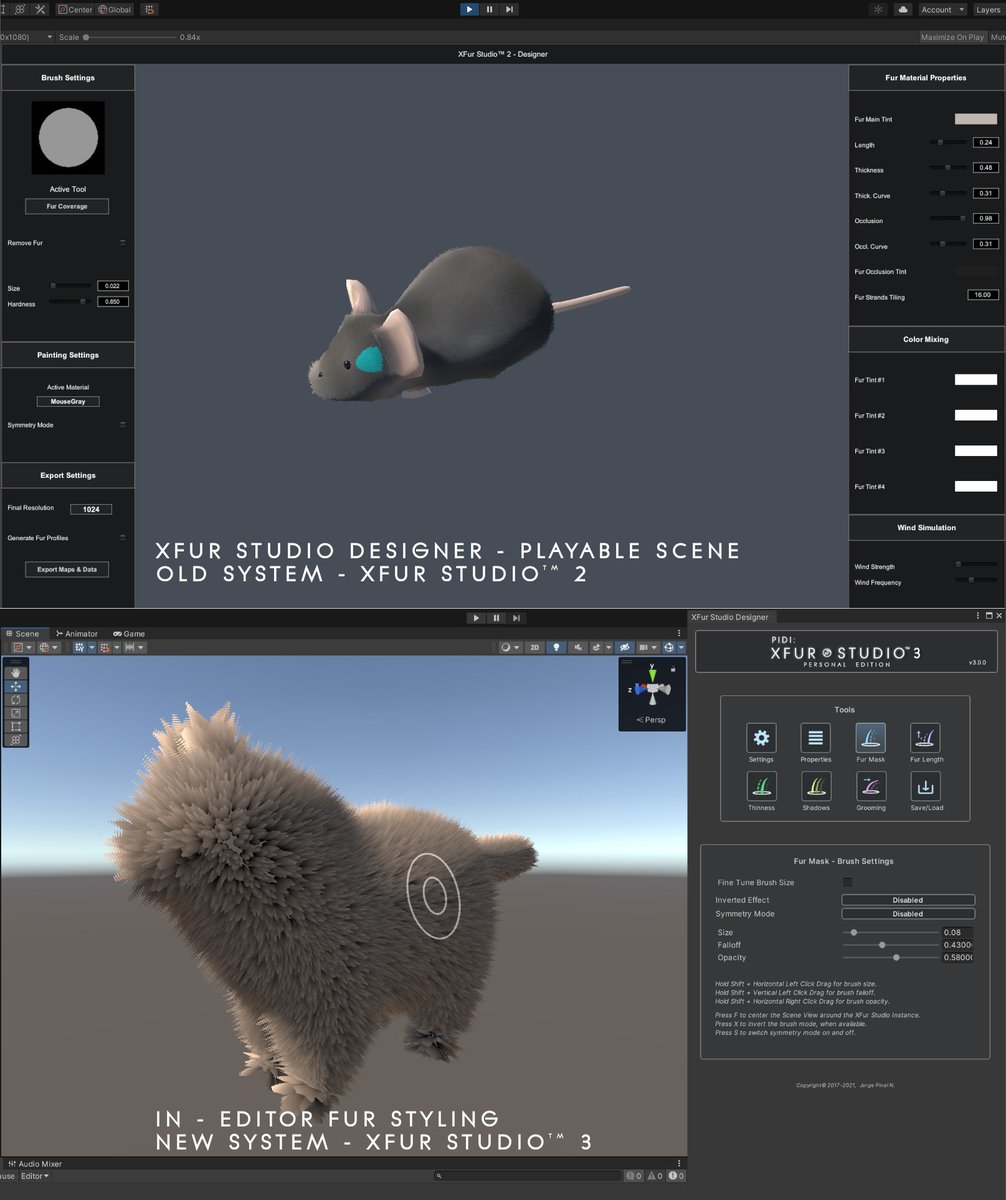This screenshot has width=1006, height=1200.
Task: Toggle scene audio icon
Action: tap(580, 647)
